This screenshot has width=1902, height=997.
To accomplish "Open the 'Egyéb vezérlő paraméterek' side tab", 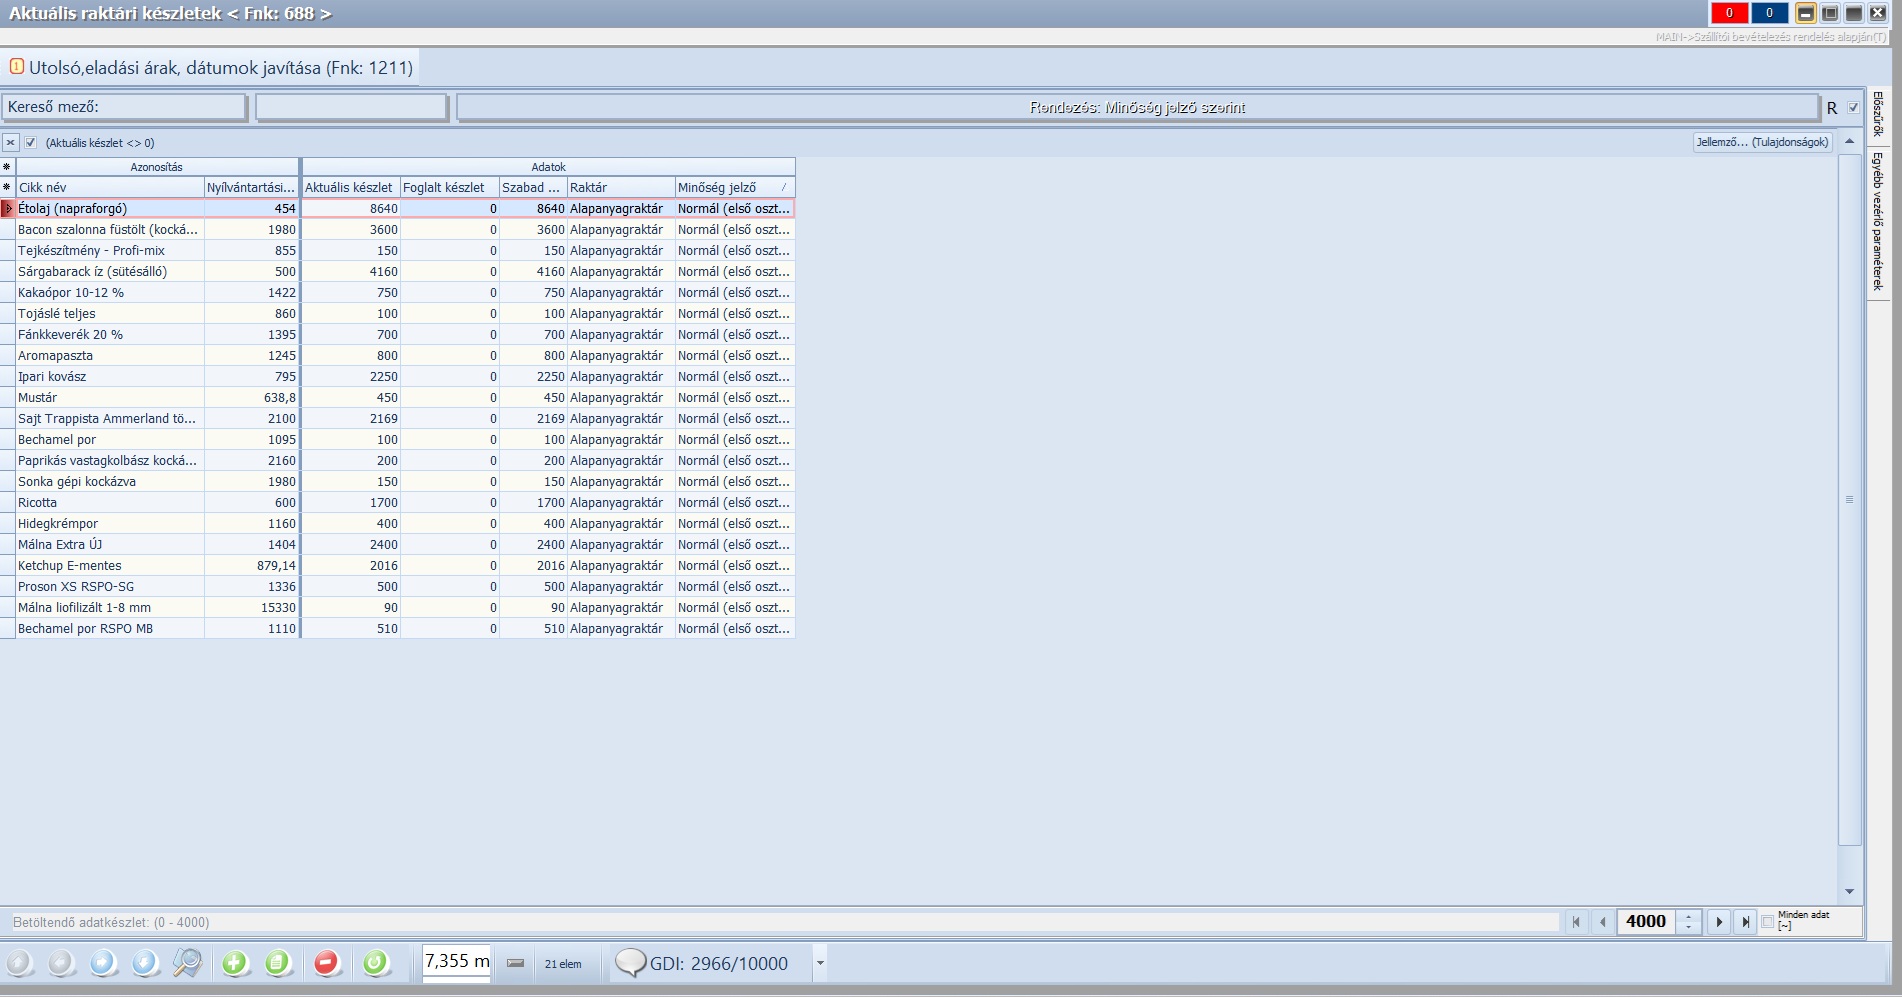I will tap(1878, 221).
